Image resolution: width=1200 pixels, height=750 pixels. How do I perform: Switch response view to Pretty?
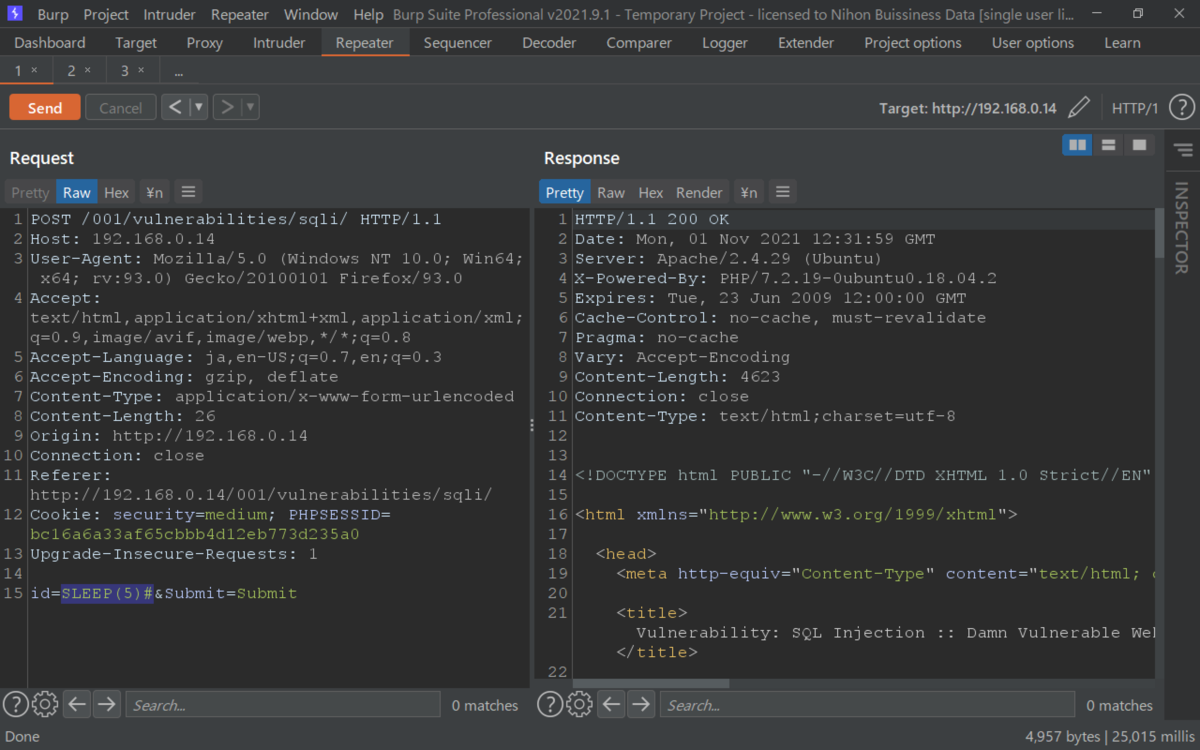coord(565,192)
